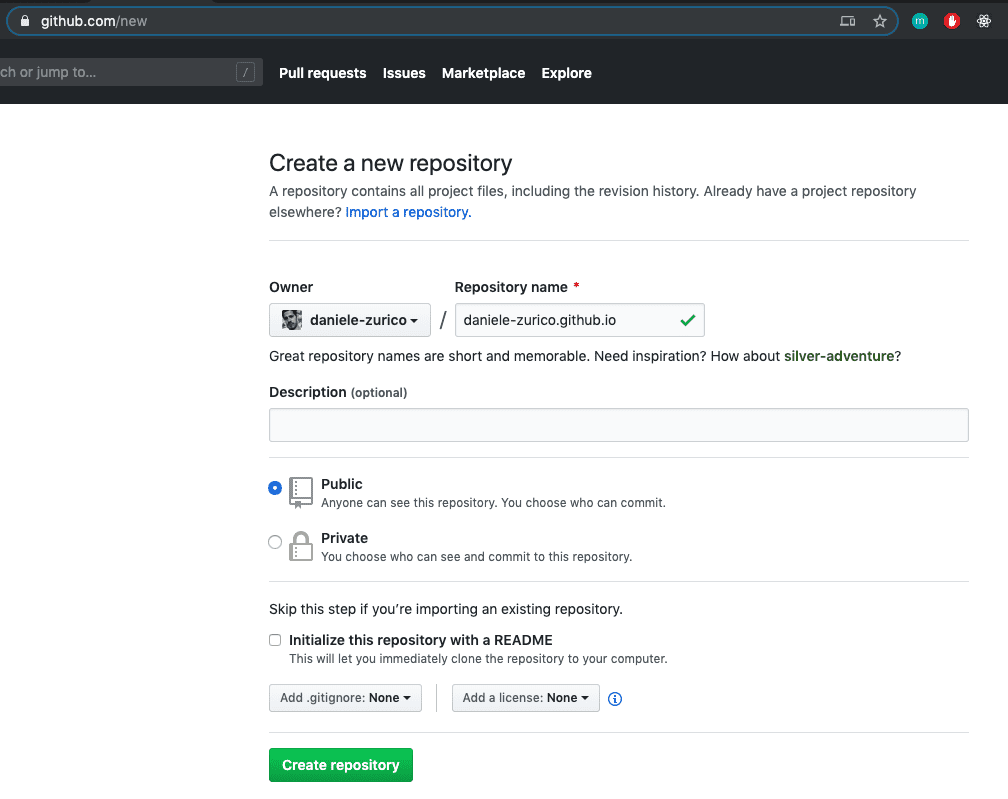
Task: Open the React DevTools extension icon
Action: (x=984, y=21)
